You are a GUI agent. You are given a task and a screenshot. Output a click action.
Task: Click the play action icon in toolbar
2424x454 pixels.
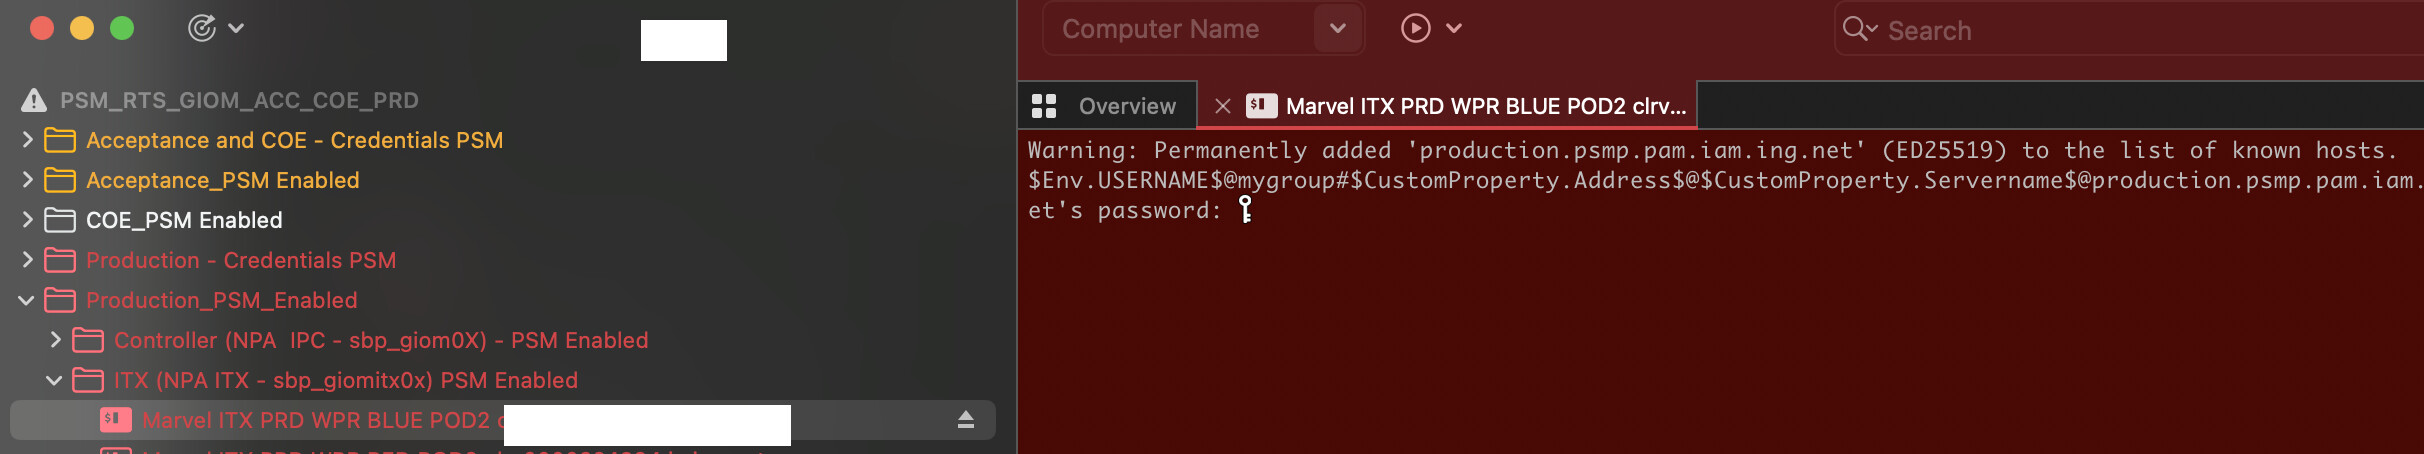[x=1415, y=28]
